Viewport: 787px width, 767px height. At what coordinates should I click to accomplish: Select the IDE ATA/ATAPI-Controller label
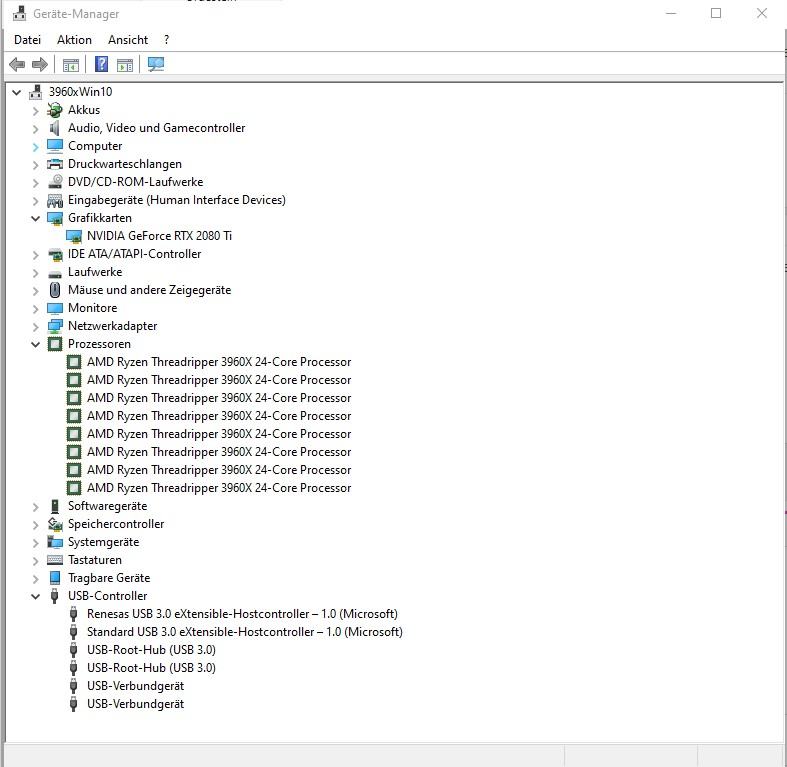coord(135,254)
